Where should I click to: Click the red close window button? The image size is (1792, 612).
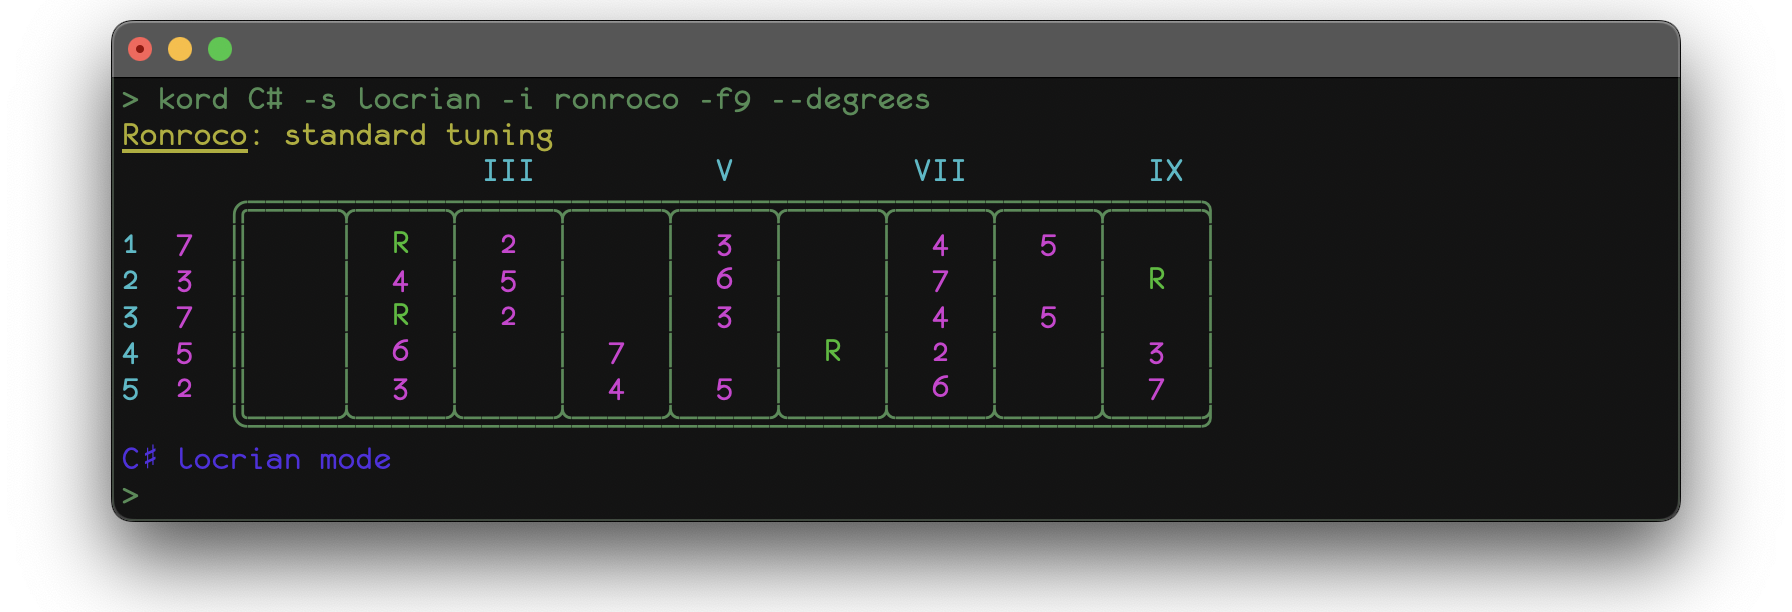(x=140, y=49)
